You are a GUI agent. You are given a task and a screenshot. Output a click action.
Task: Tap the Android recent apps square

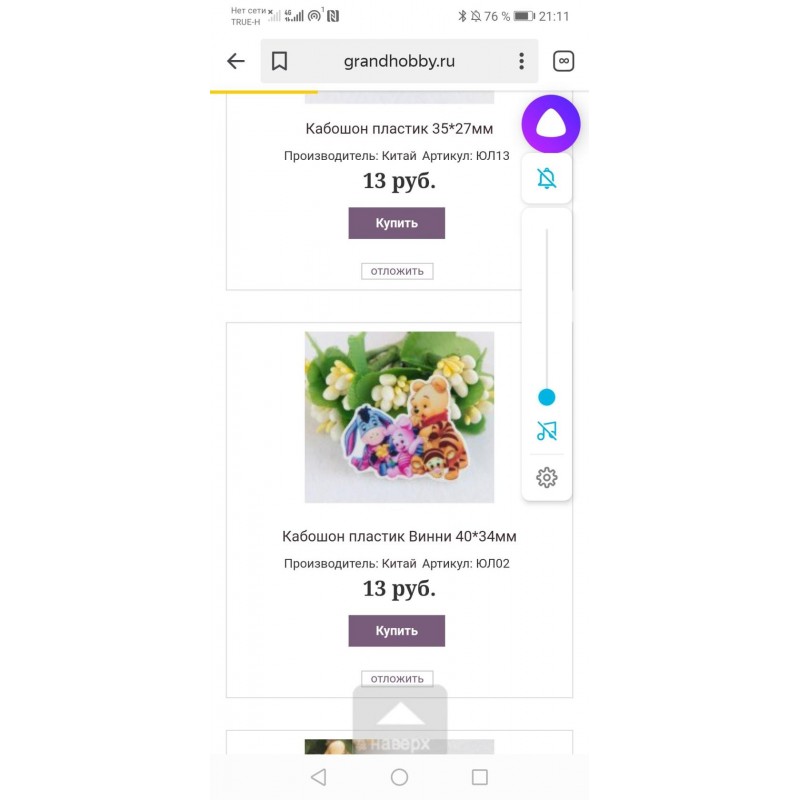(480, 777)
